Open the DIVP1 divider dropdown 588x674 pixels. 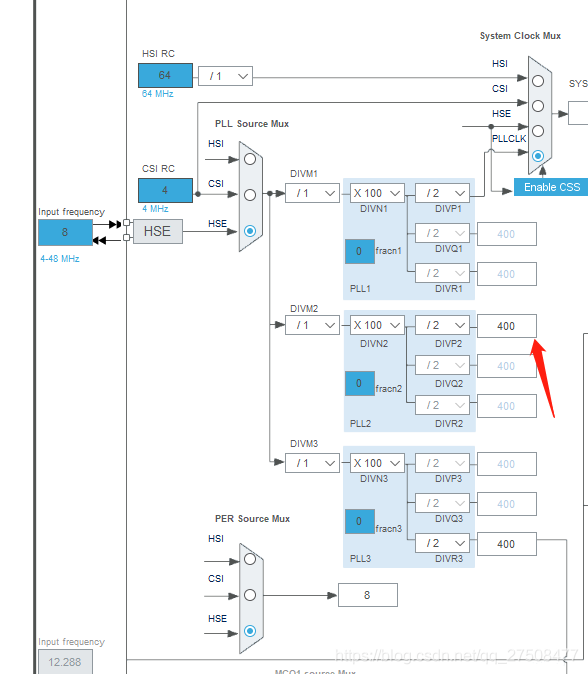[442, 193]
